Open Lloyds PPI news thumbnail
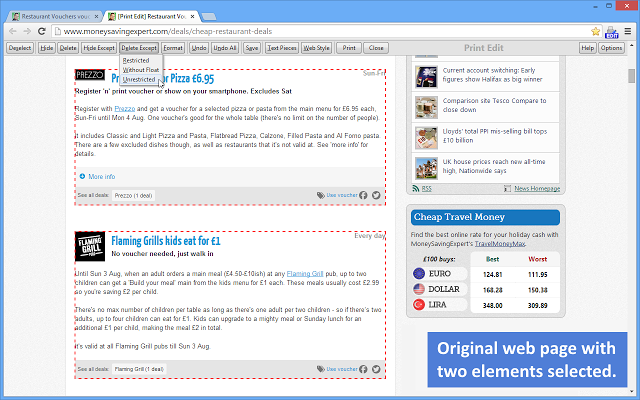 point(426,138)
